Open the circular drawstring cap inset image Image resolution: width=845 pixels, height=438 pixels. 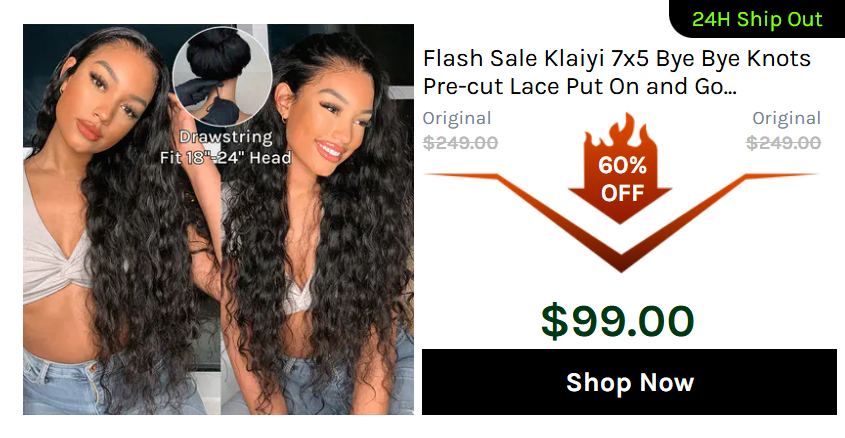click(x=222, y=77)
